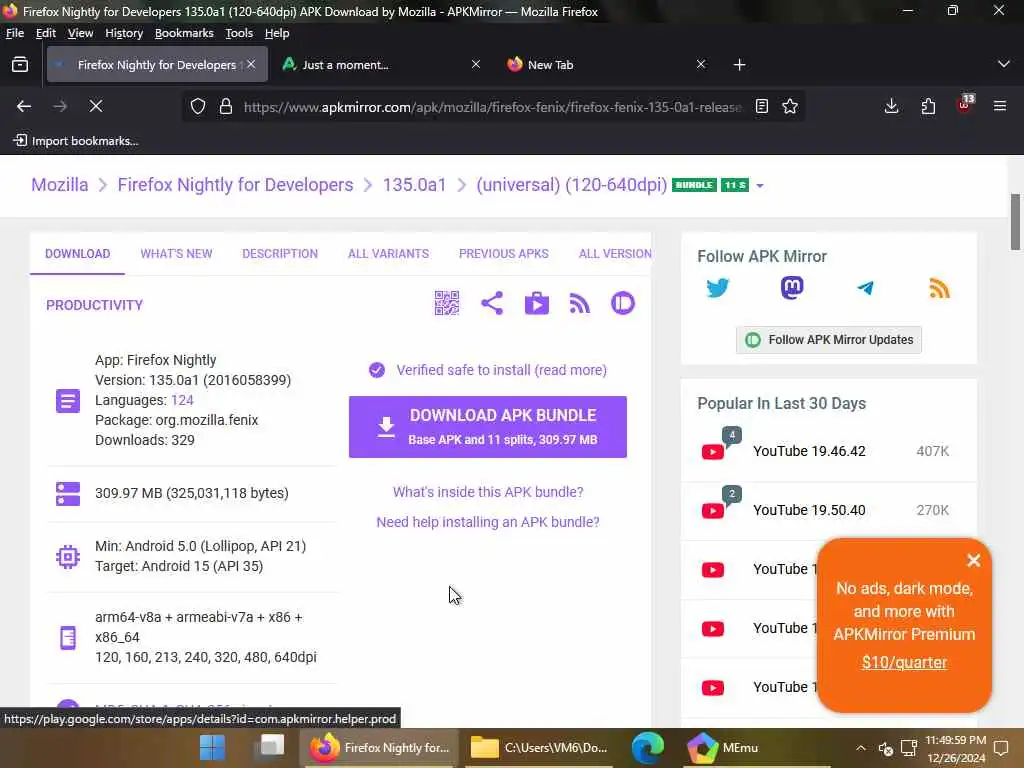Click the page vertical scrollbar thumb

click(x=1016, y=221)
